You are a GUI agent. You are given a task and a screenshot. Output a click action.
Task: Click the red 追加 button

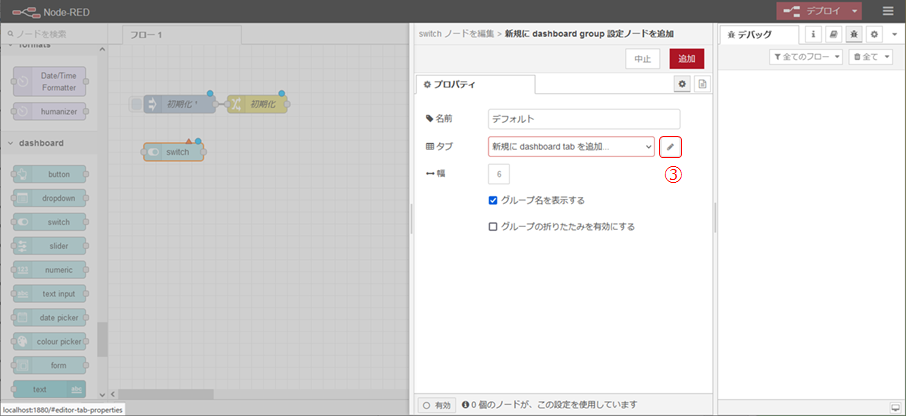click(686, 59)
